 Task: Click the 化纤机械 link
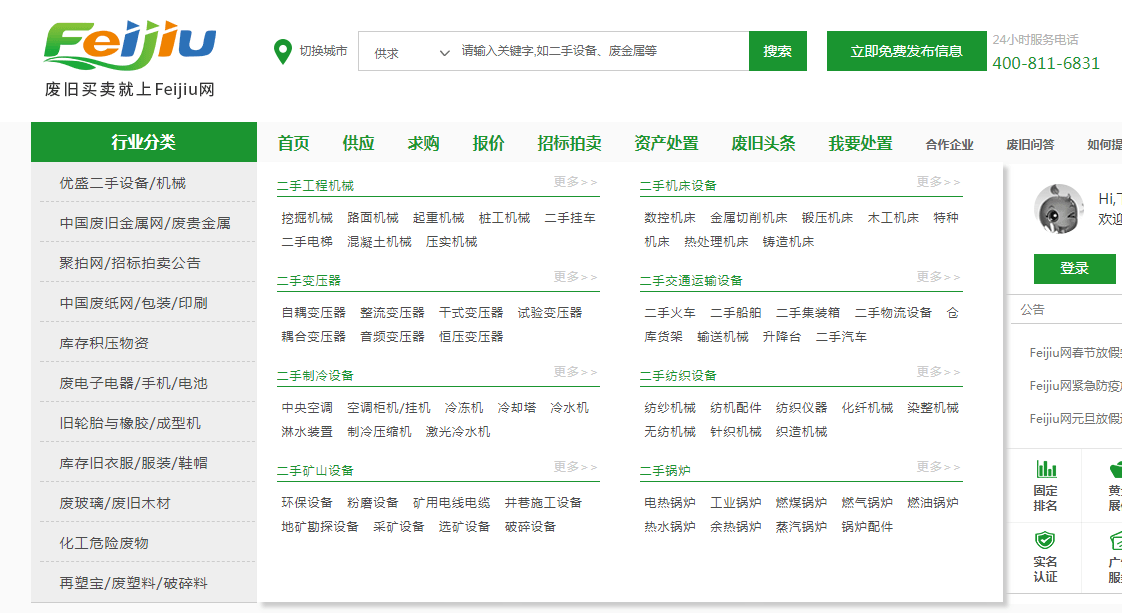(x=867, y=408)
